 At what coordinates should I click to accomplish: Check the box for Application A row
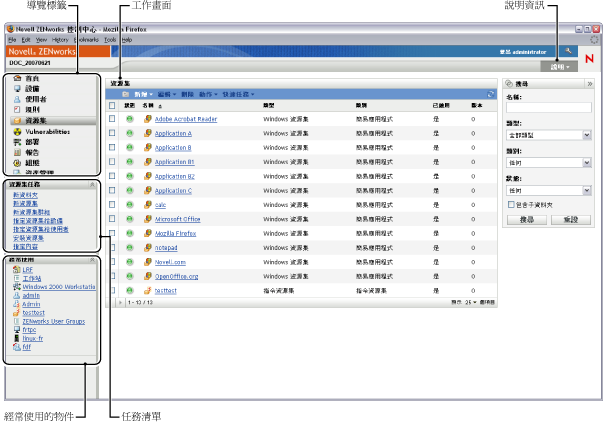tap(112, 133)
